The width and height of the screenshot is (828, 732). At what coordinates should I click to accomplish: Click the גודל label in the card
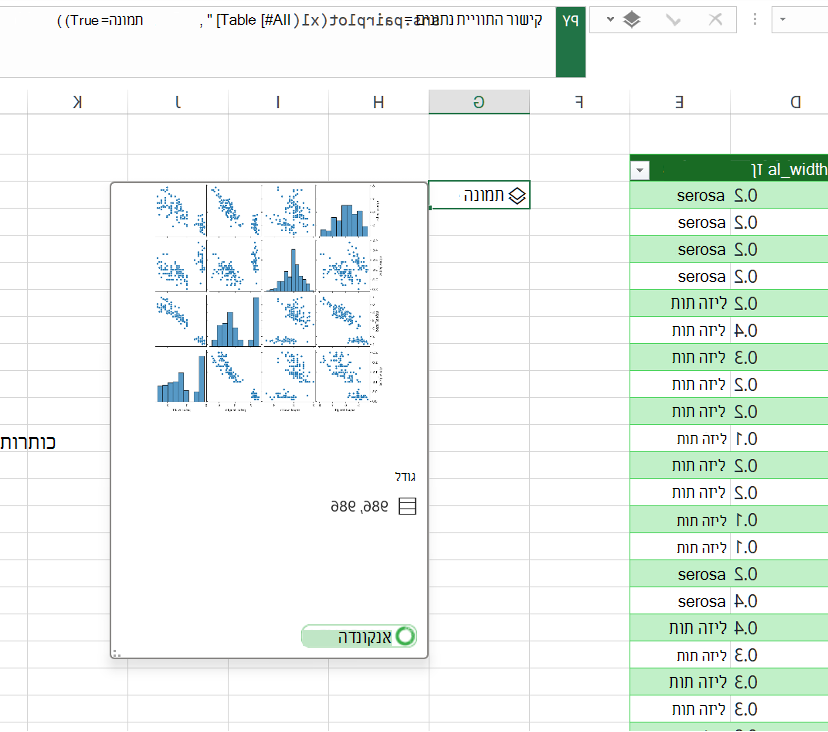[x=405, y=477]
